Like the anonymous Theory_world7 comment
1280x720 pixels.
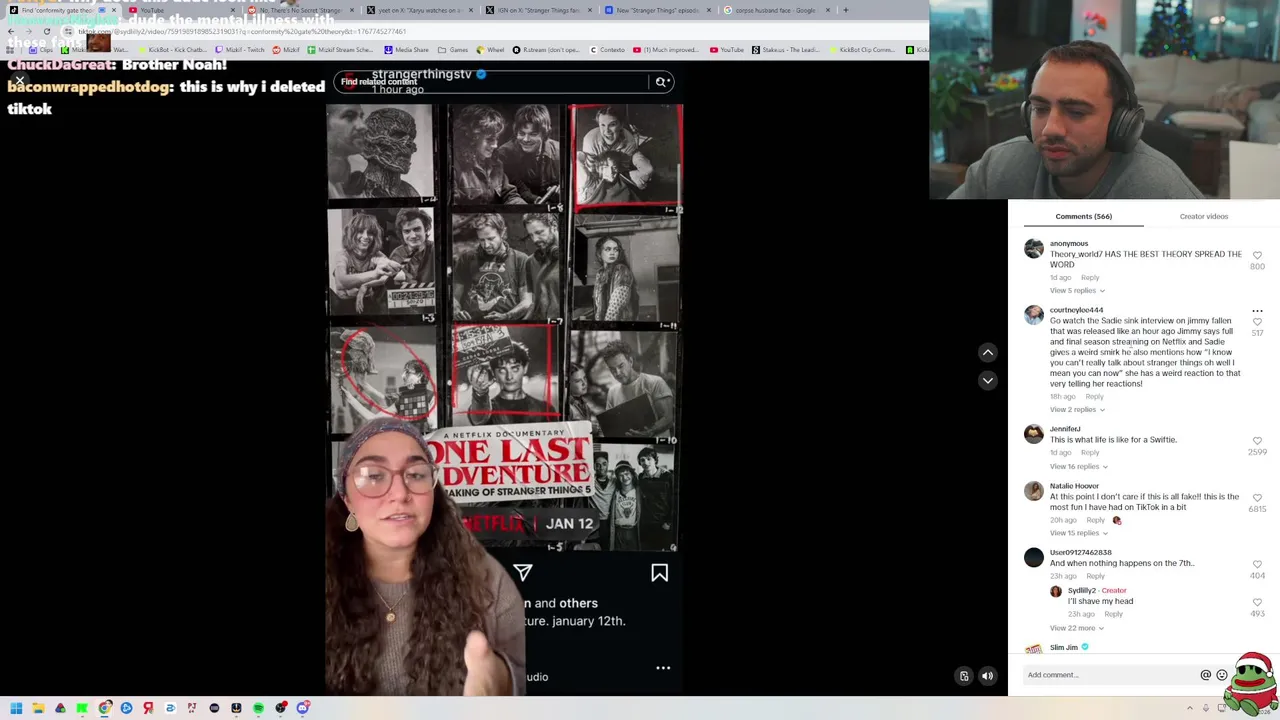(x=1257, y=256)
